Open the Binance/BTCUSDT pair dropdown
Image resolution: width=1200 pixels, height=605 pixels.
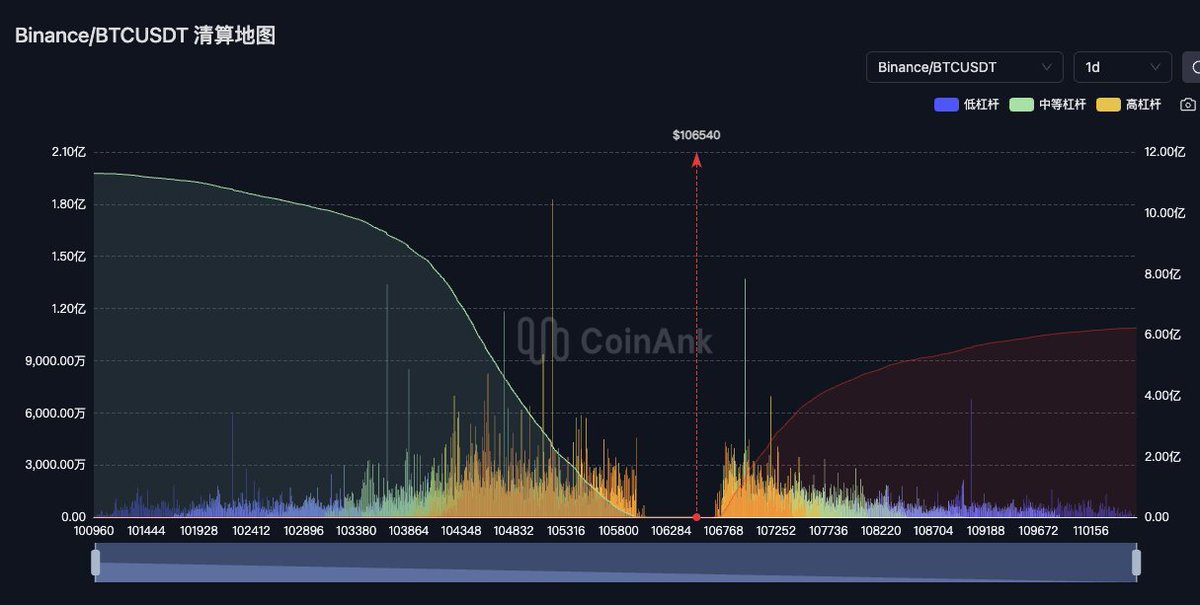tap(964, 67)
